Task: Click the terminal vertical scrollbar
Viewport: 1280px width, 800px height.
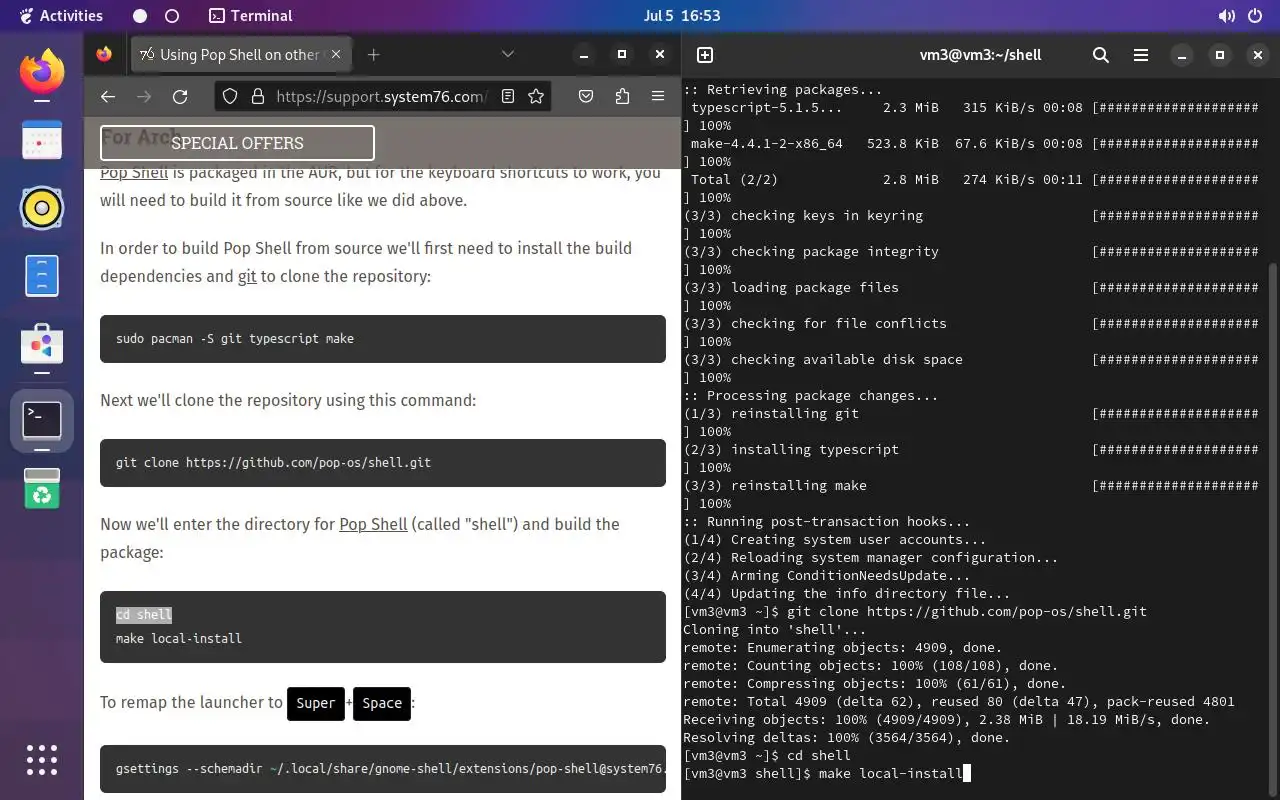Action: (x=1273, y=530)
